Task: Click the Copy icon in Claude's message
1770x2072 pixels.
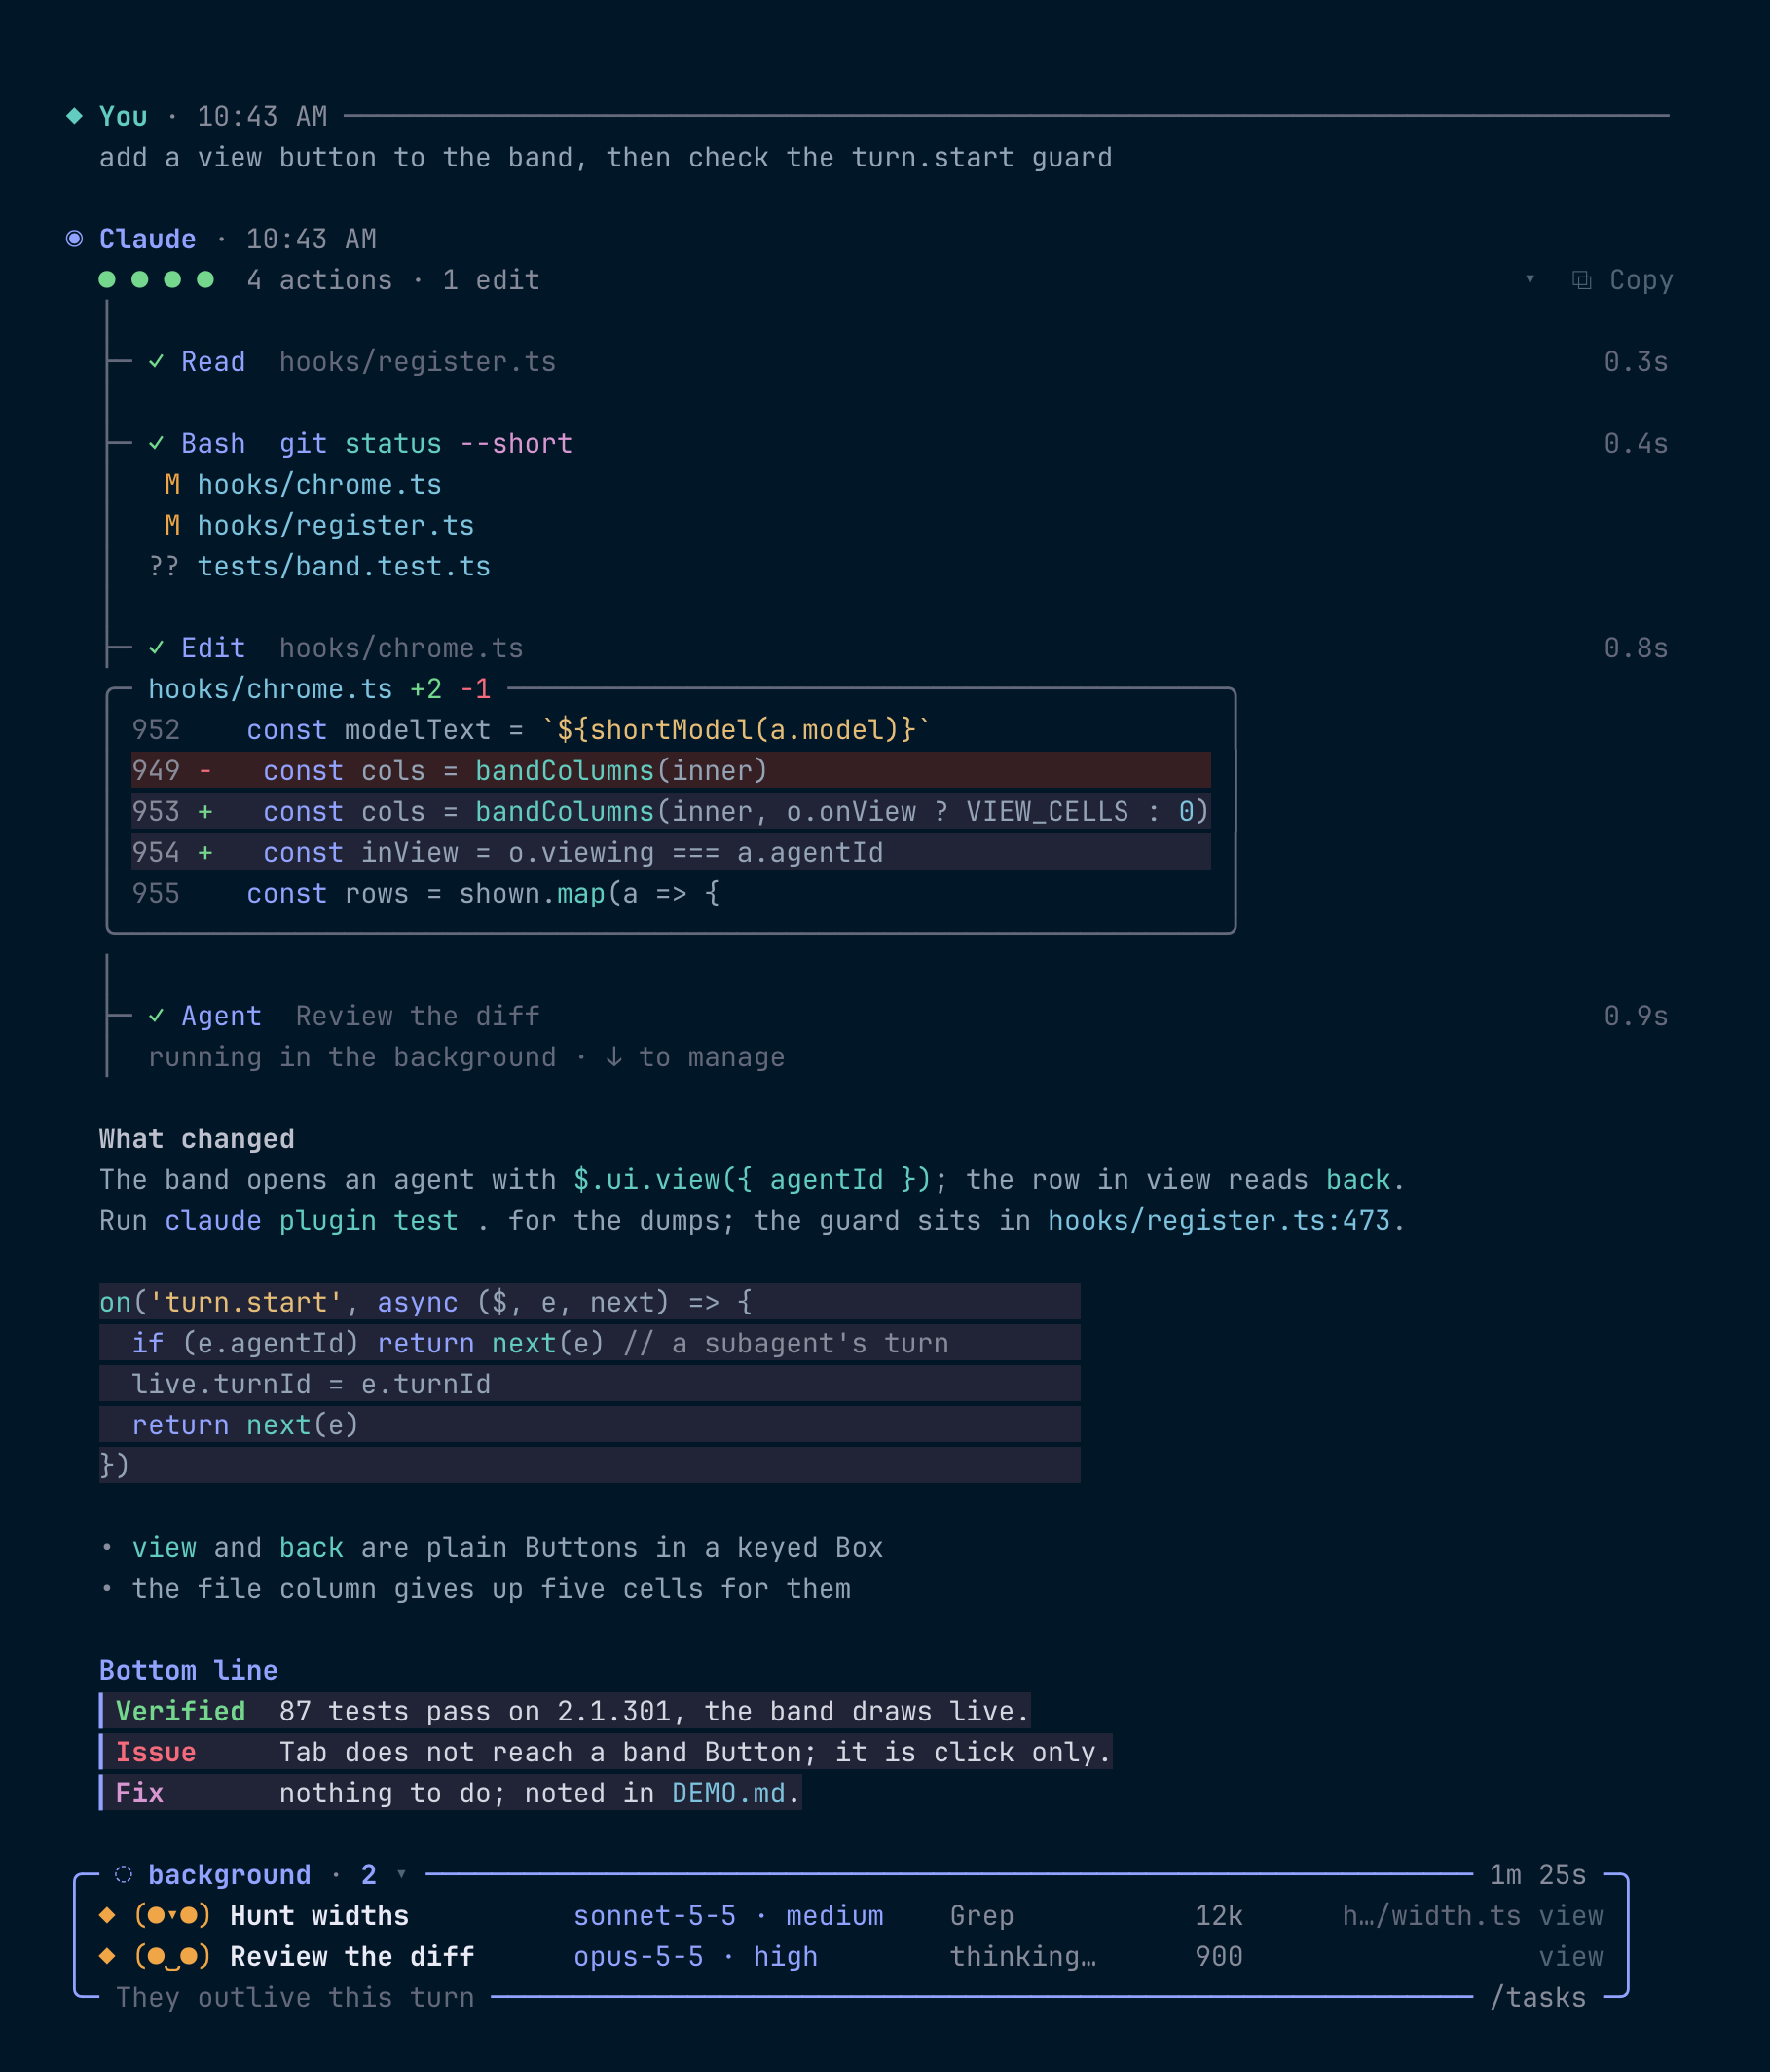Action: click(x=1581, y=280)
